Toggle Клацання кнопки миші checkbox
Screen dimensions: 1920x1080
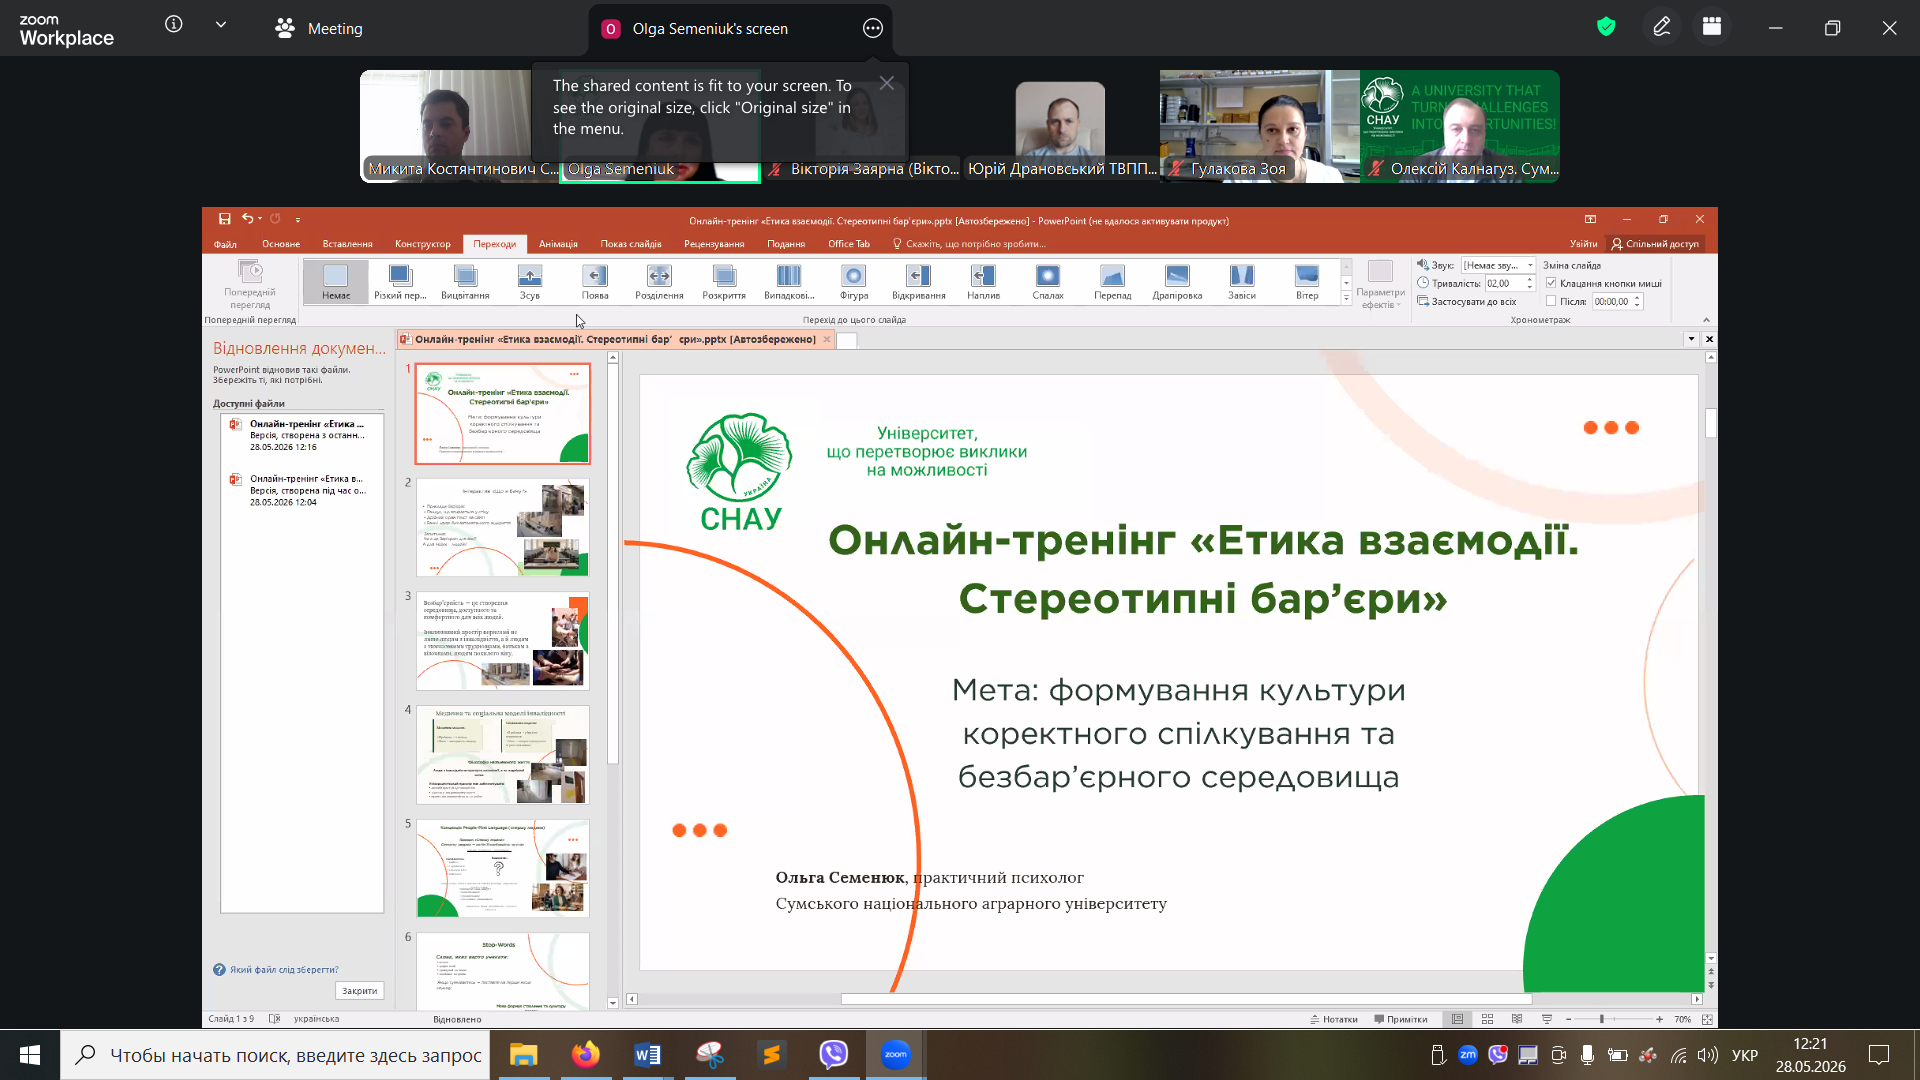coord(1551,283)
